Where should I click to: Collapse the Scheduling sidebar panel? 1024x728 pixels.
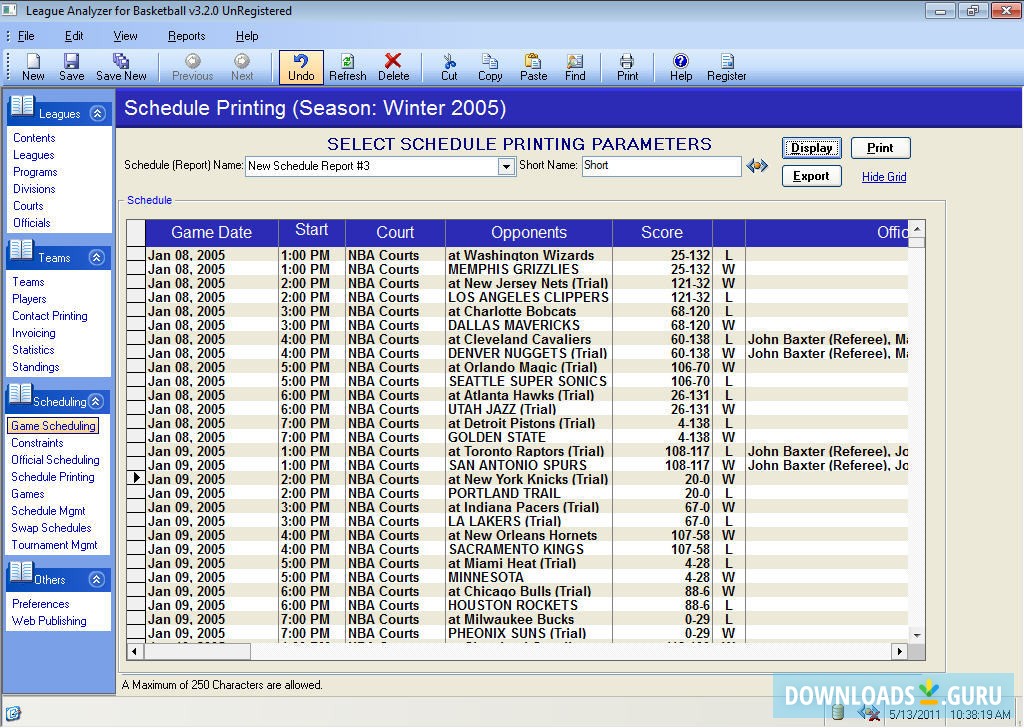coord(97,402)
